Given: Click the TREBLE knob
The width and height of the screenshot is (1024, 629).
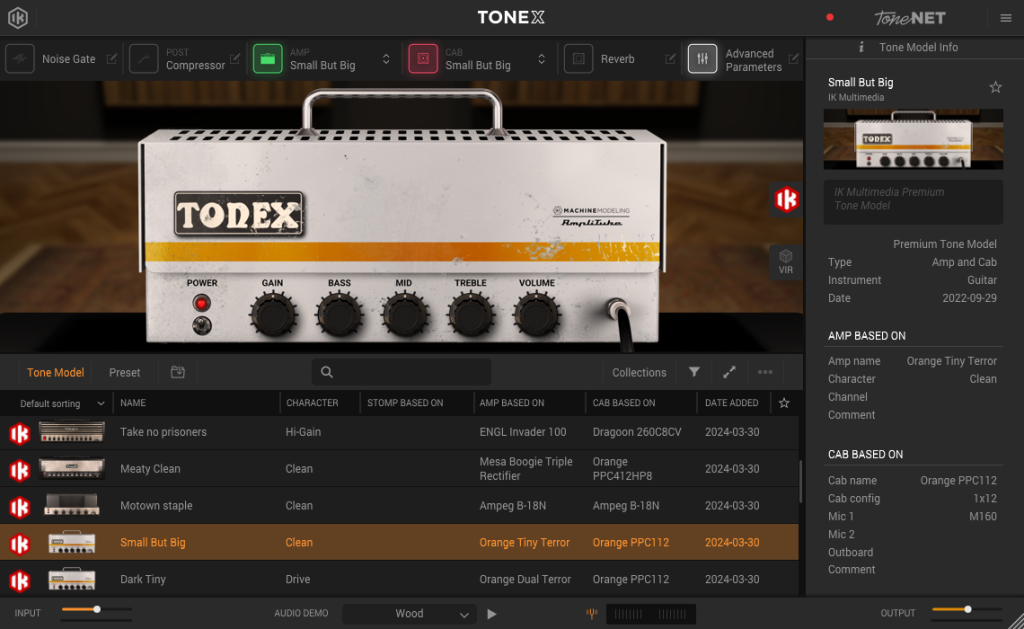Looking at the screenshot, I should click(470, 315).
